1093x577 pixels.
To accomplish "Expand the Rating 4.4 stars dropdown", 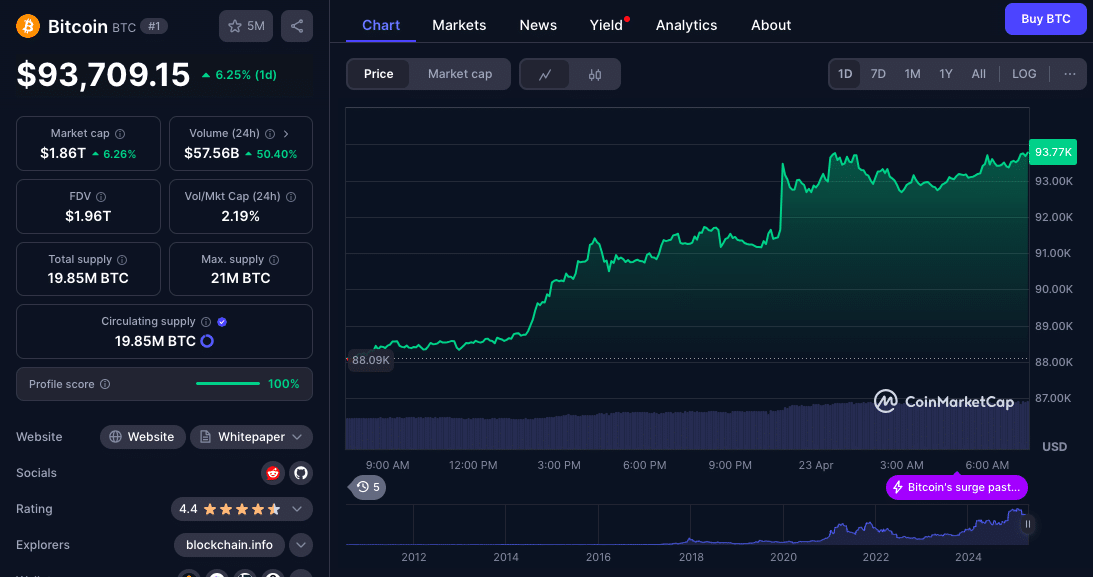I will point(297,509).
